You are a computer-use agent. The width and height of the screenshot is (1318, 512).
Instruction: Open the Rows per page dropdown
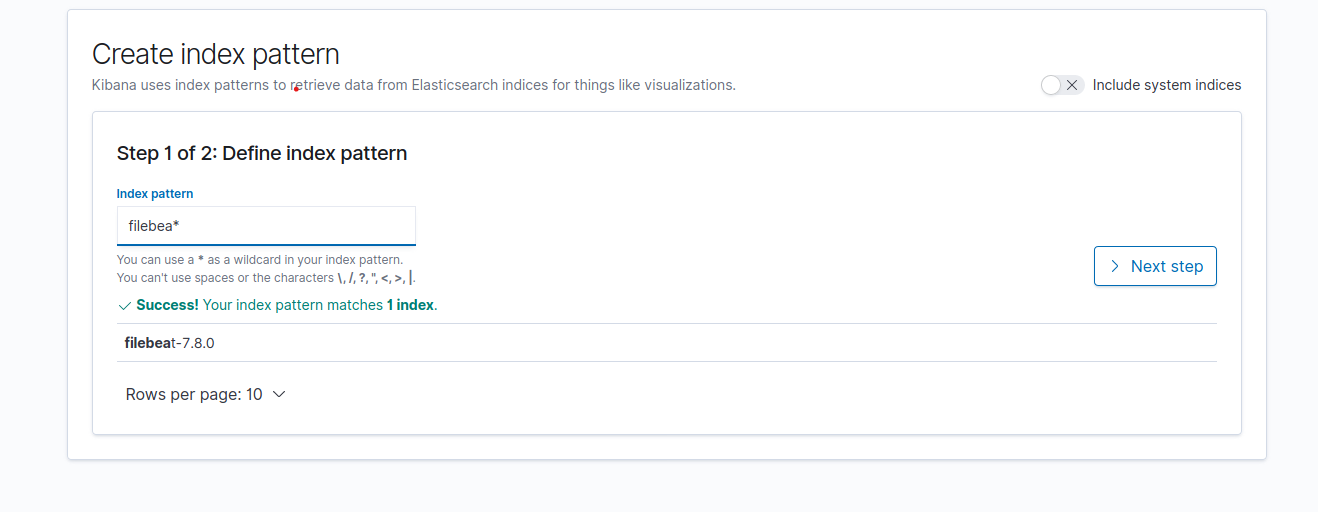click(205, 394)
